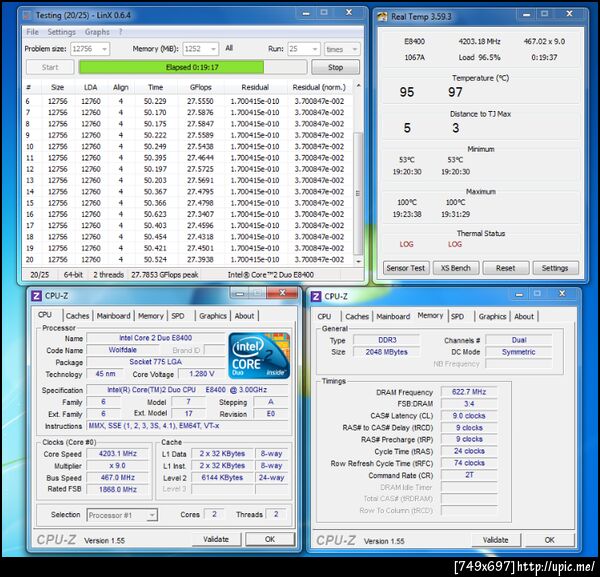The width and height of the screenshot is (600, 577).
Task: Click the All memory button in LinX
Action: coord(229,48)
